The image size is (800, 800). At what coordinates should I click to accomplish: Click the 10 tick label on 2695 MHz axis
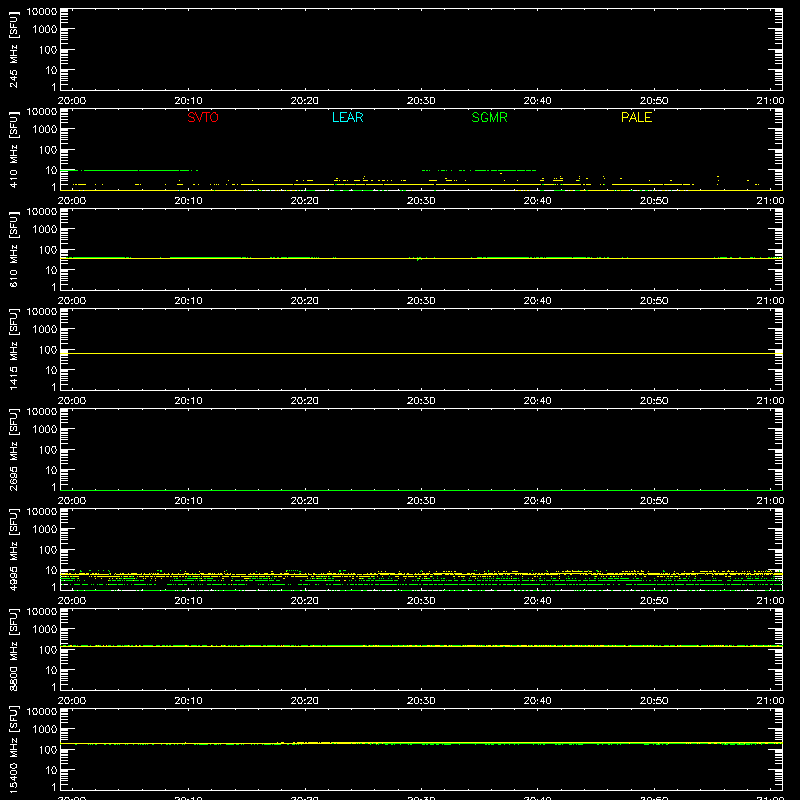point(51,470)
